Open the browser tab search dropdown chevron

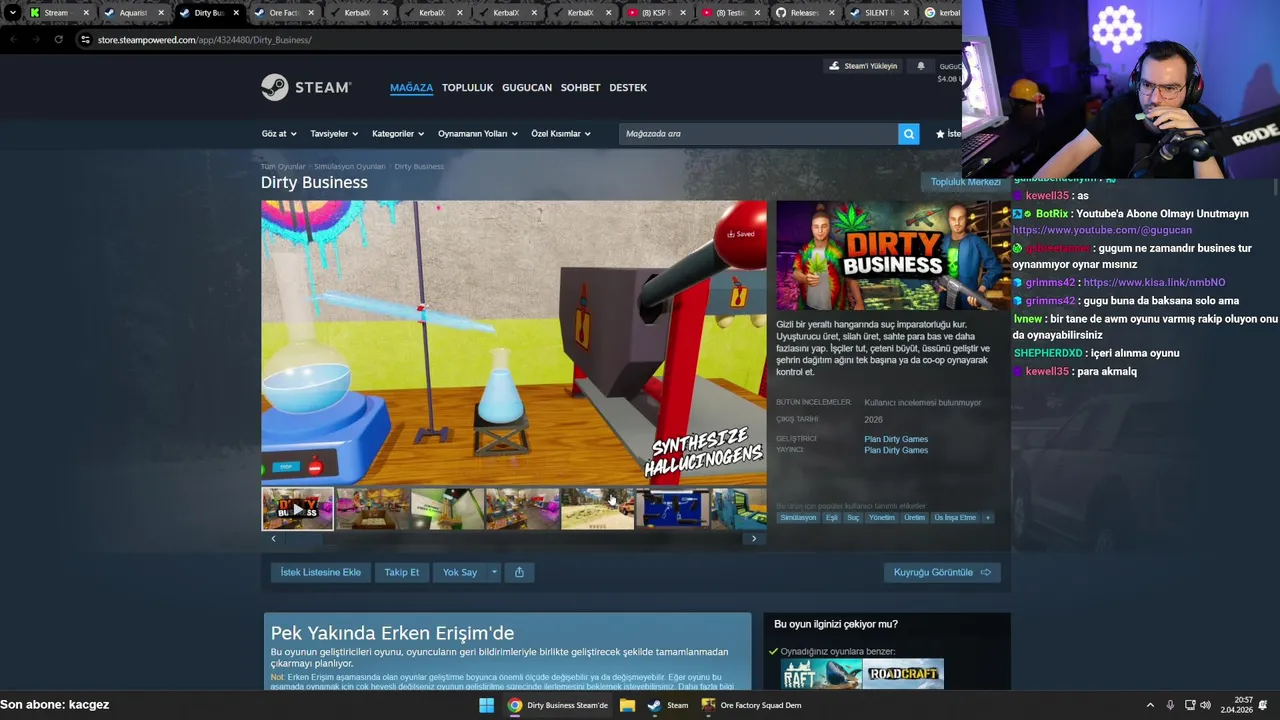pos(13,13)
